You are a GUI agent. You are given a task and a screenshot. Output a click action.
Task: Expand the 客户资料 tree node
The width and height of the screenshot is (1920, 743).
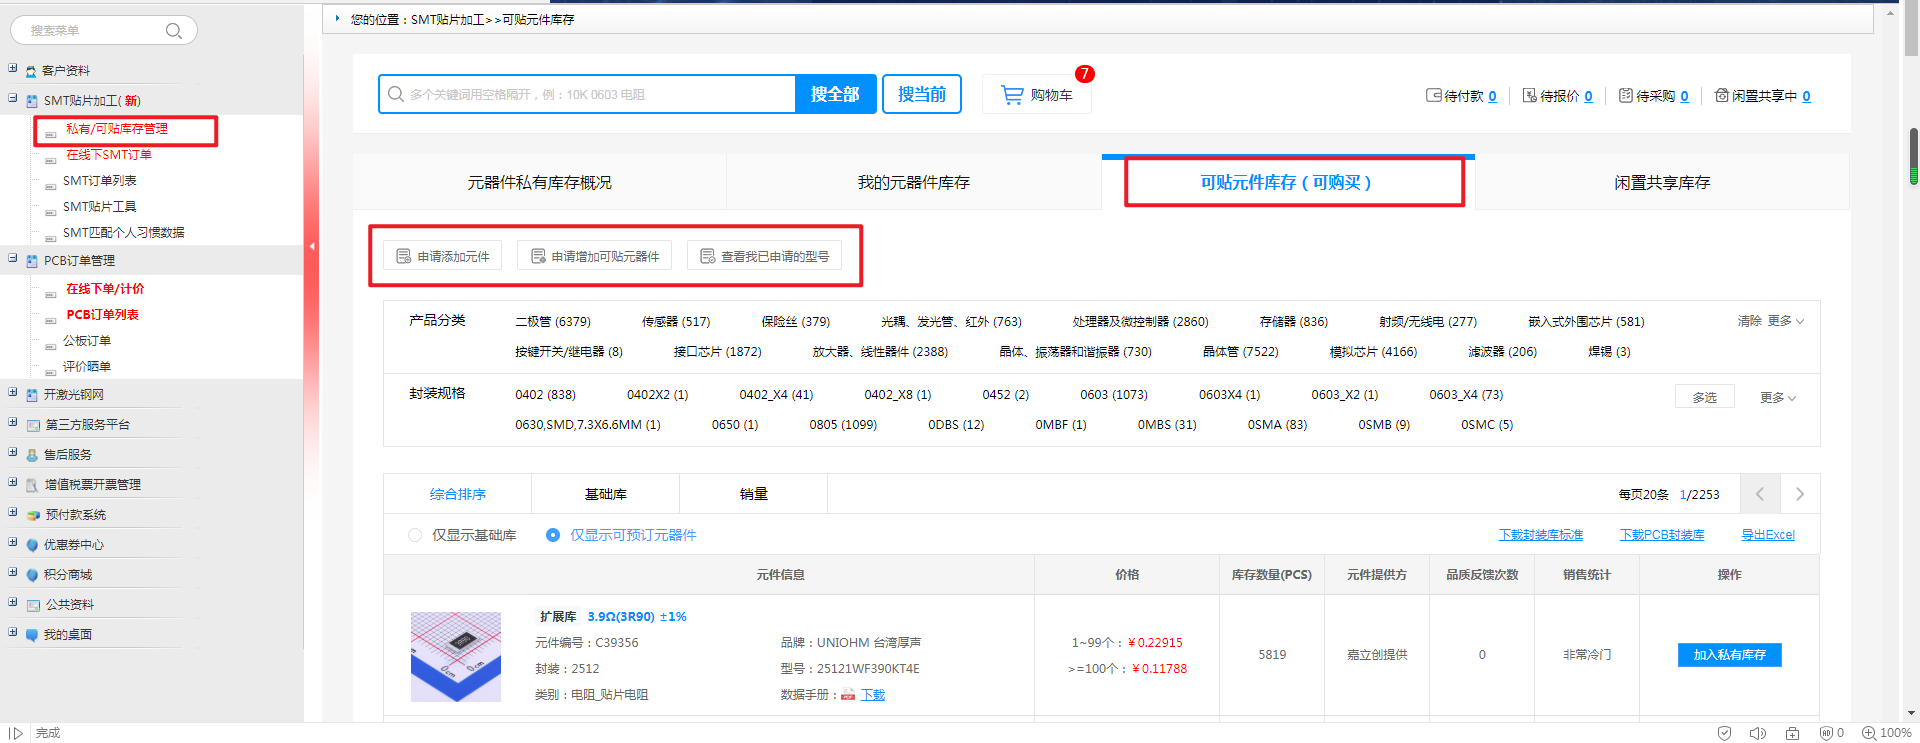13,69
